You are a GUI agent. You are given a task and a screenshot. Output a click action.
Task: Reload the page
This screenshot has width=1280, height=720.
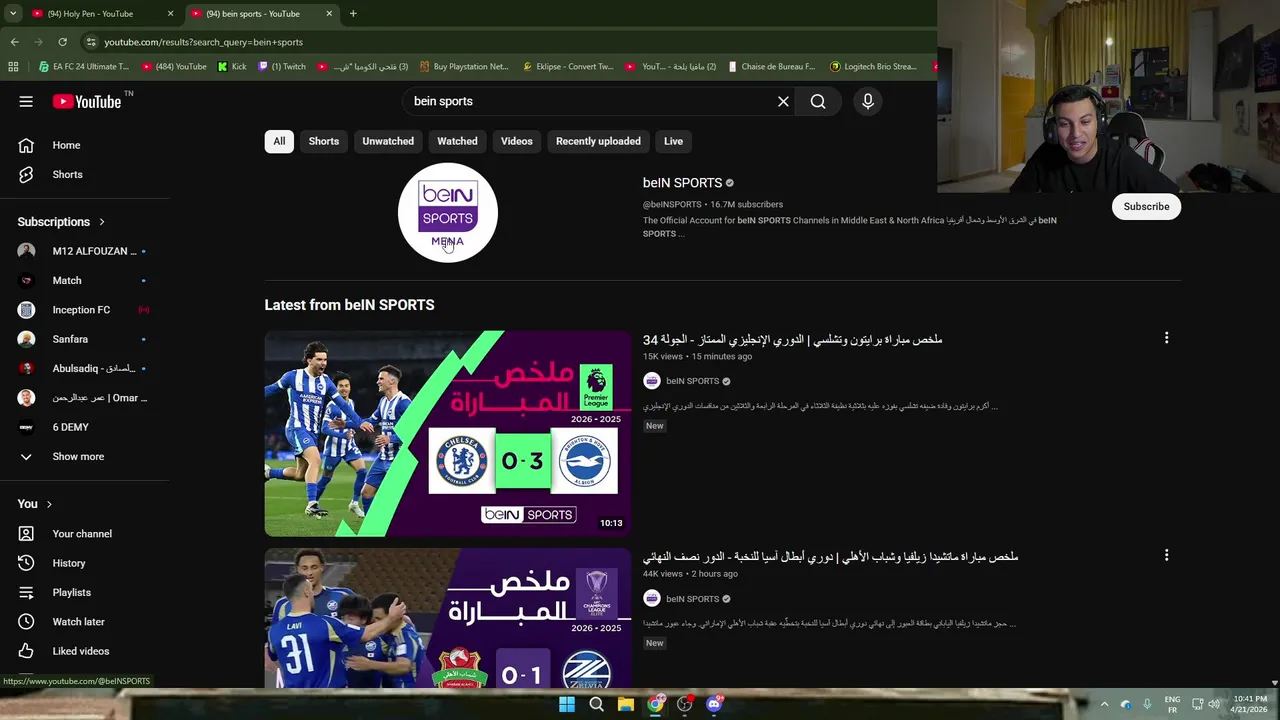tap(62, 42)
